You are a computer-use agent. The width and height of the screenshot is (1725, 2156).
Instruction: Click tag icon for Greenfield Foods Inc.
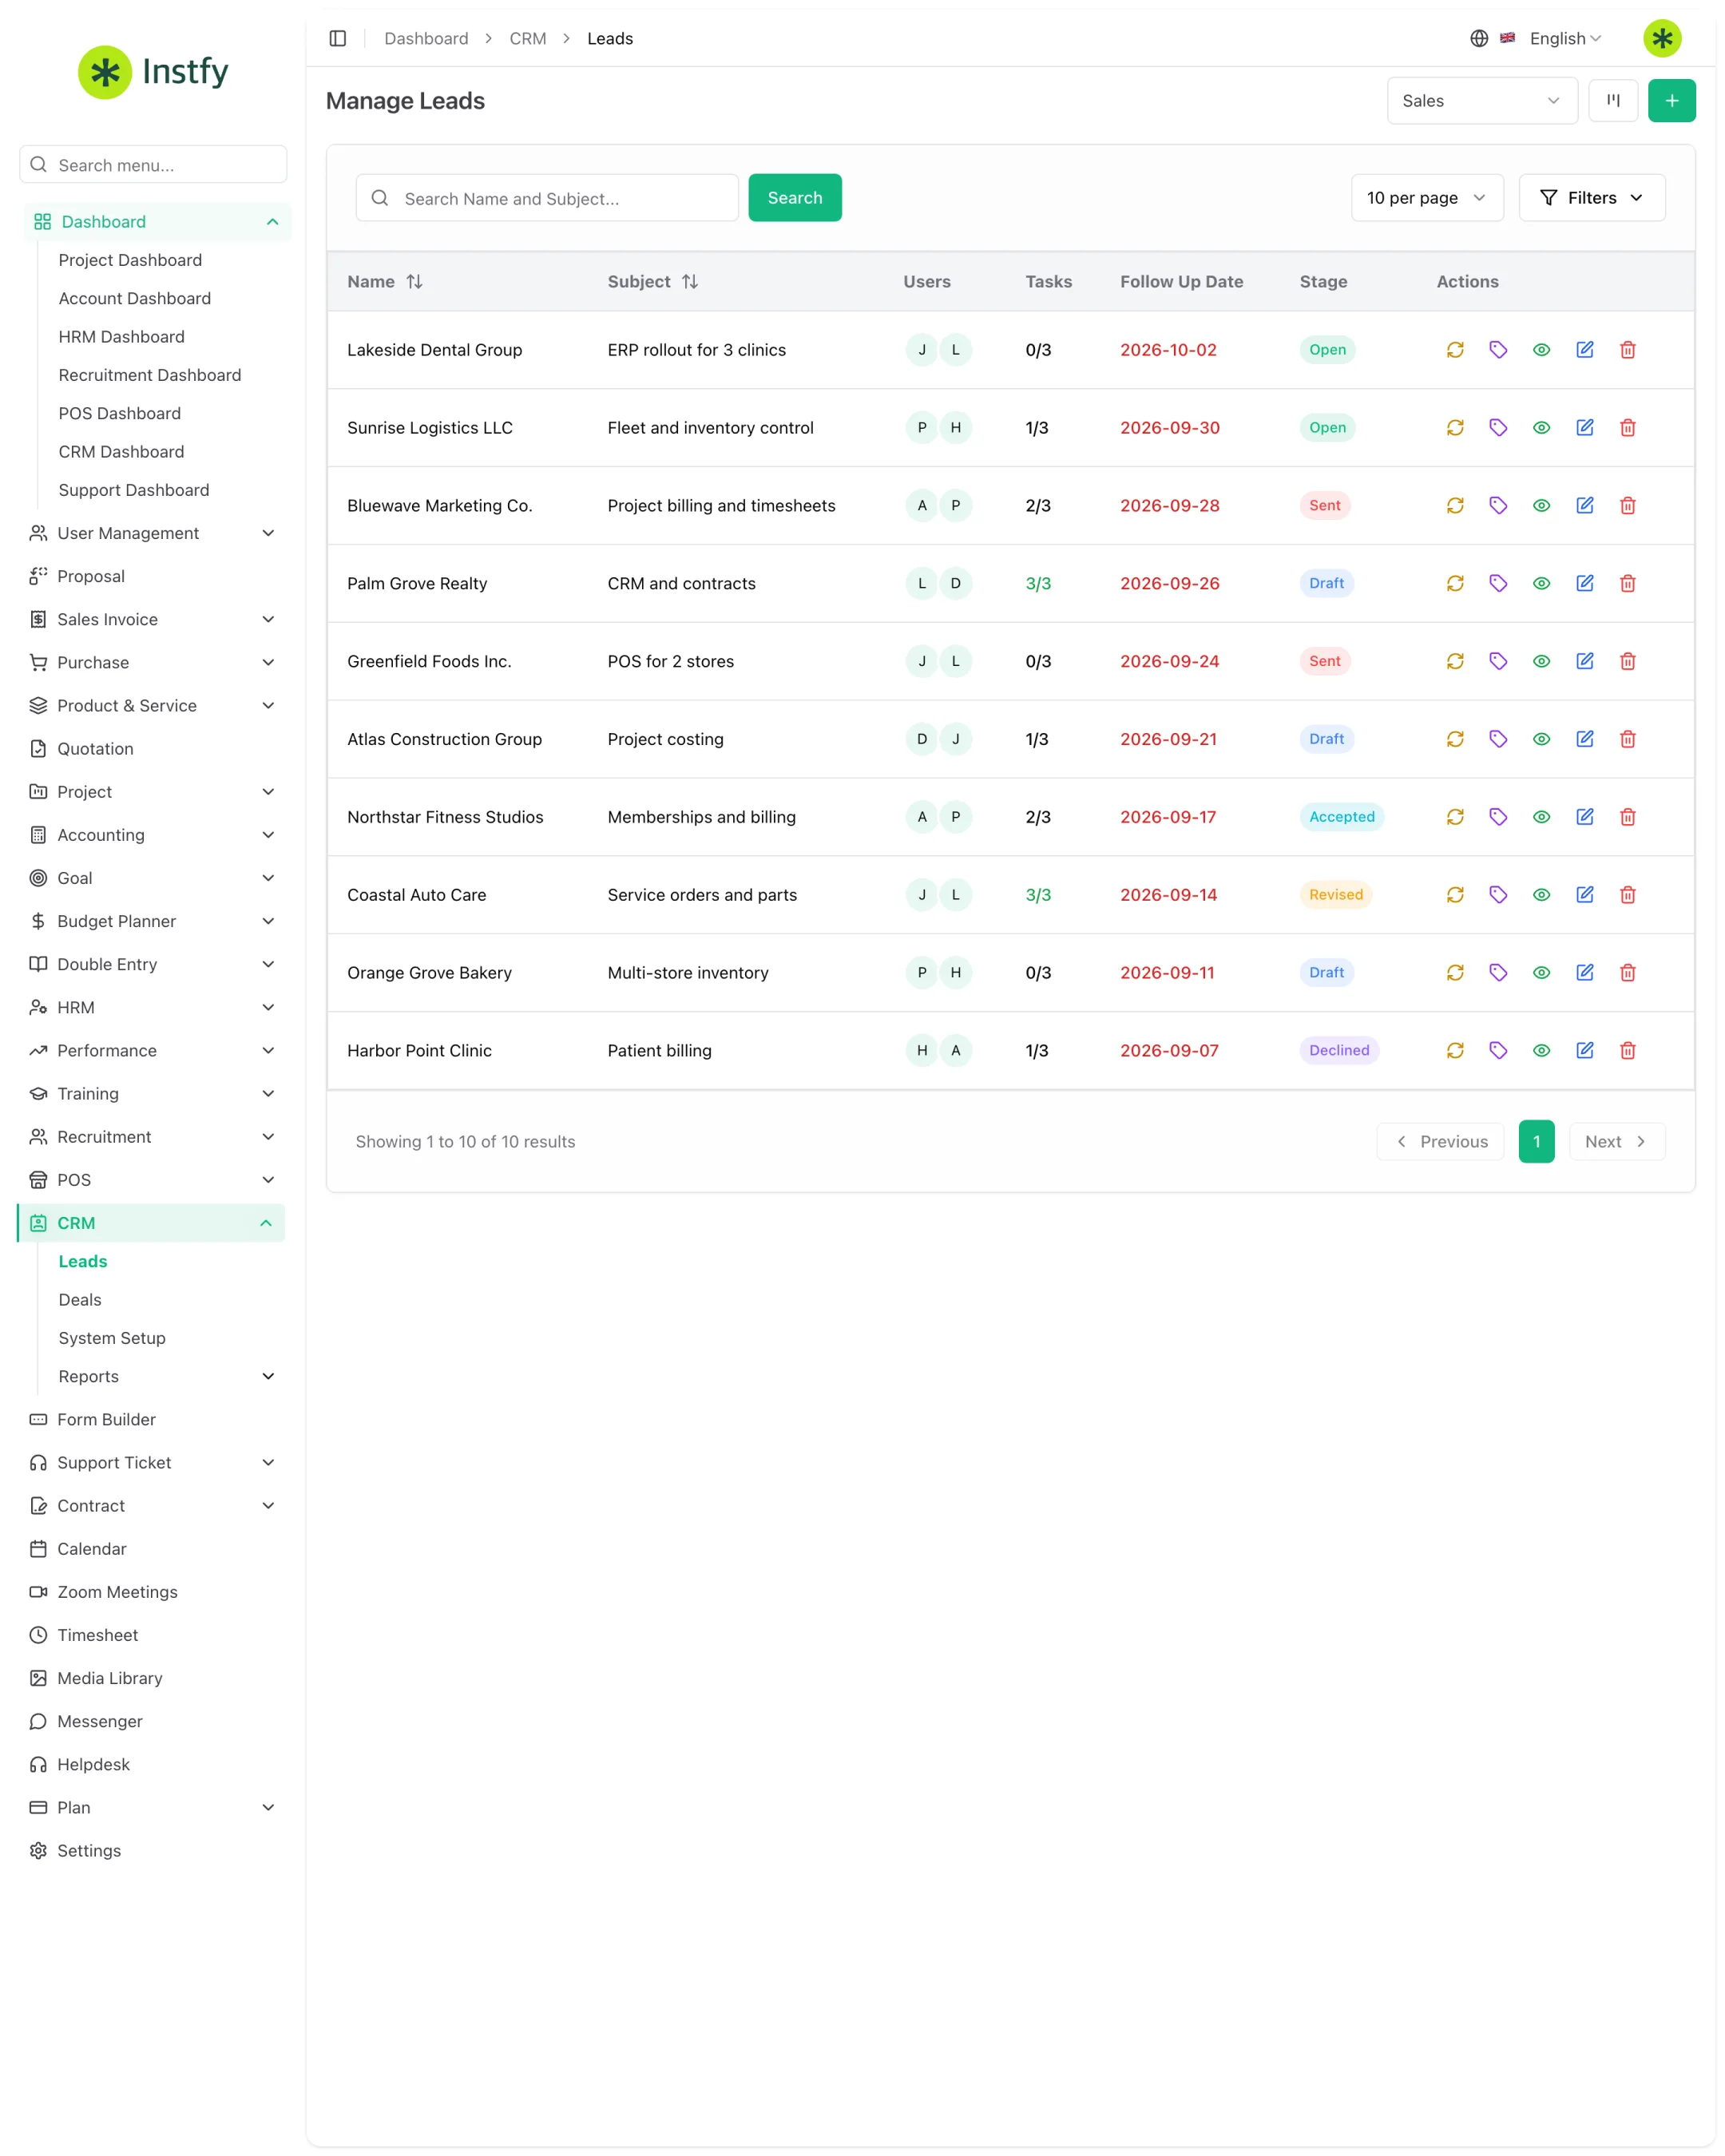tap(1497, 661)
